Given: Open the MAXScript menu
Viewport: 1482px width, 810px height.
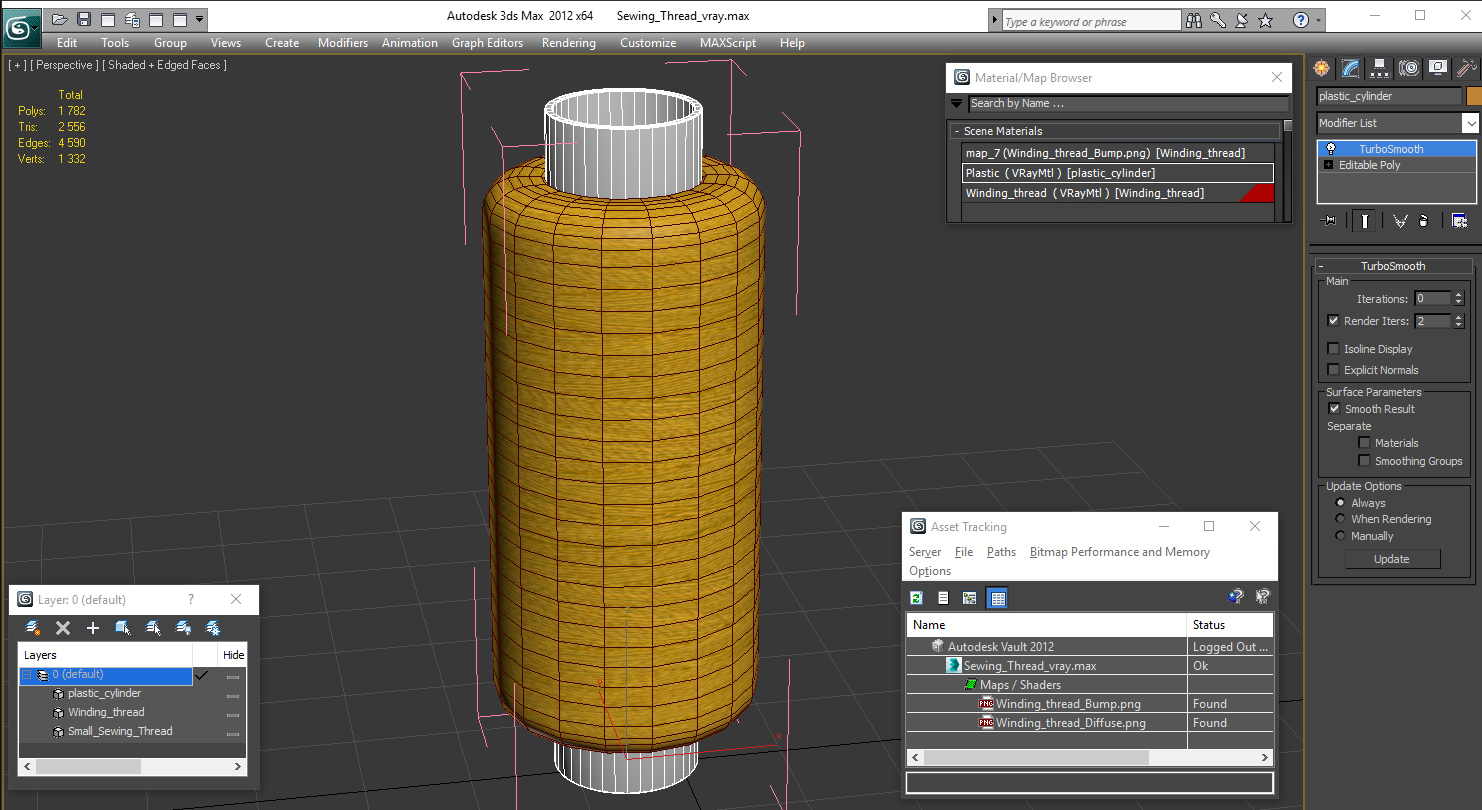Looking at the screenshot, I should point(729,43).
